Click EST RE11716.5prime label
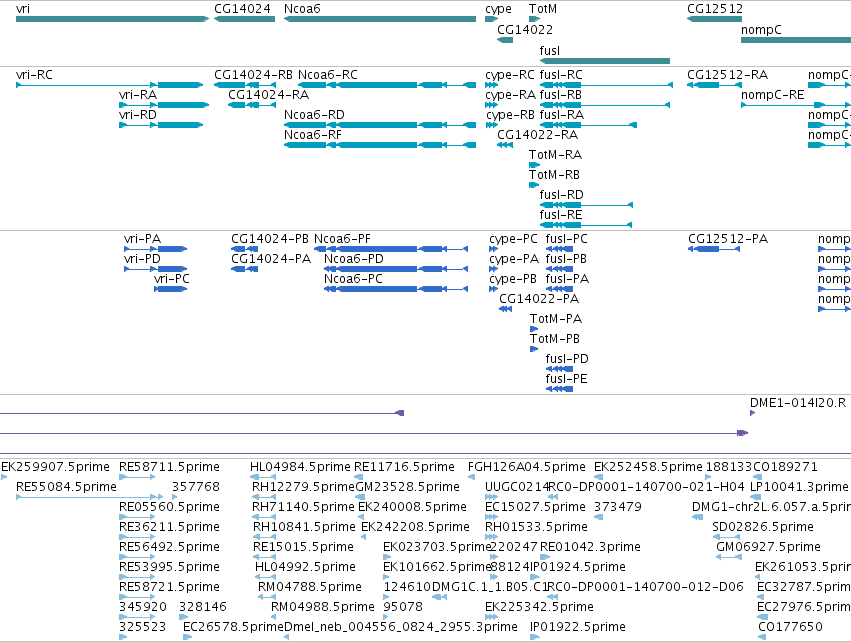Screen dimensions: 851x642 [404, 467]
